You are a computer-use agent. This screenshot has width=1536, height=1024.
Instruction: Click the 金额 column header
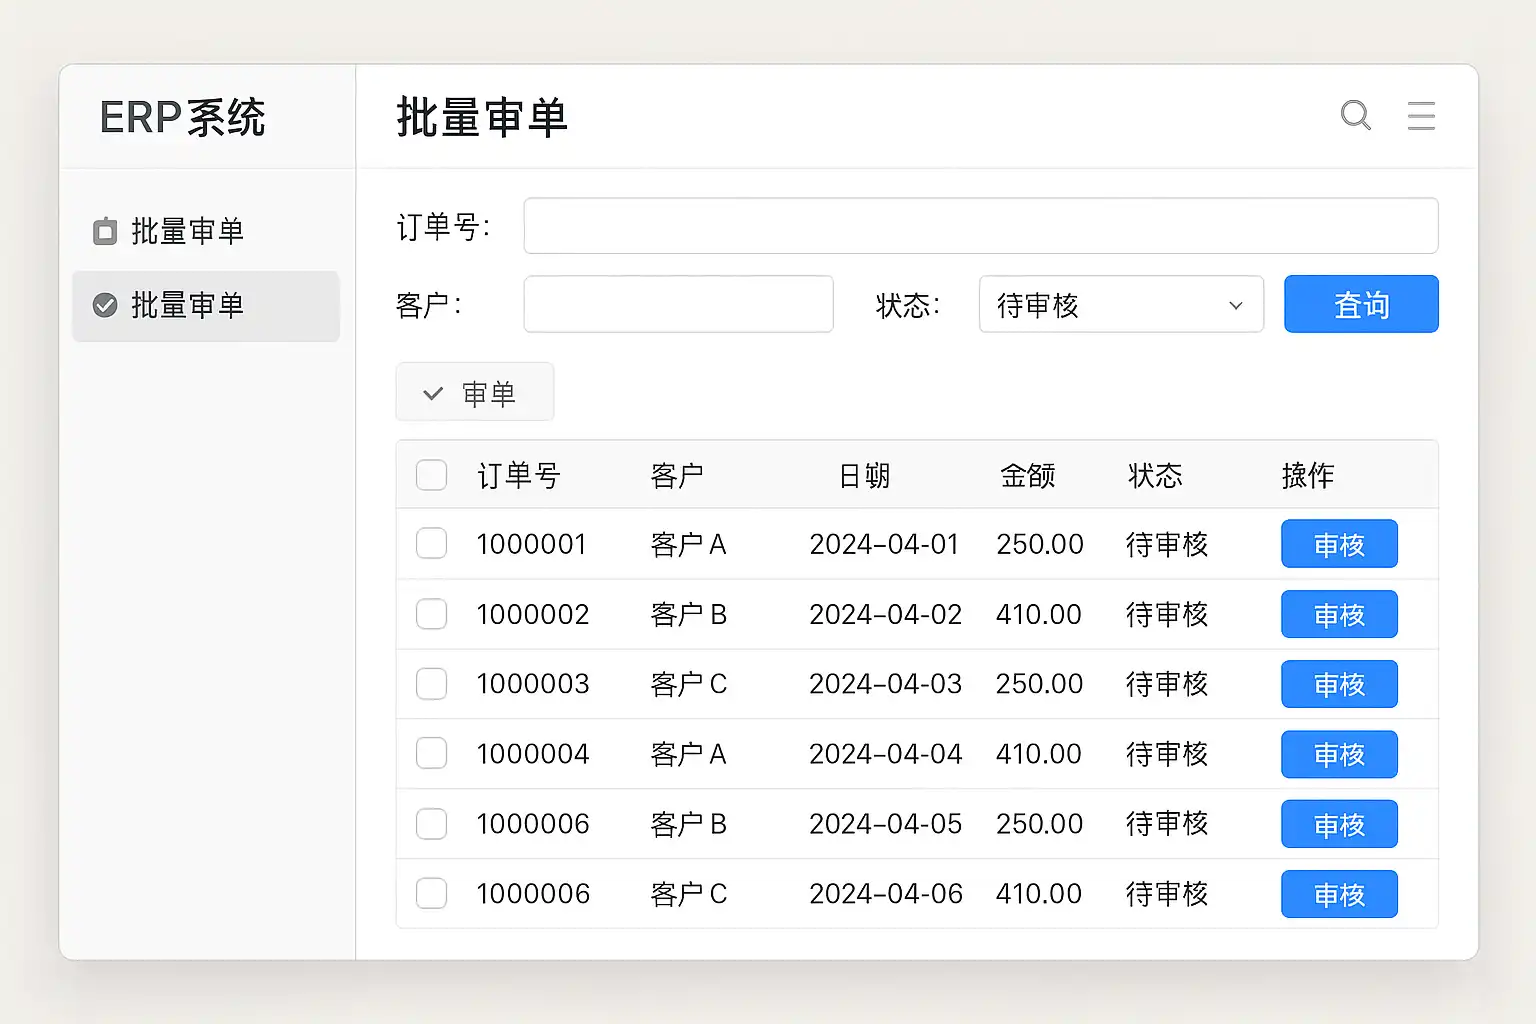click(x=1027, y=475)
